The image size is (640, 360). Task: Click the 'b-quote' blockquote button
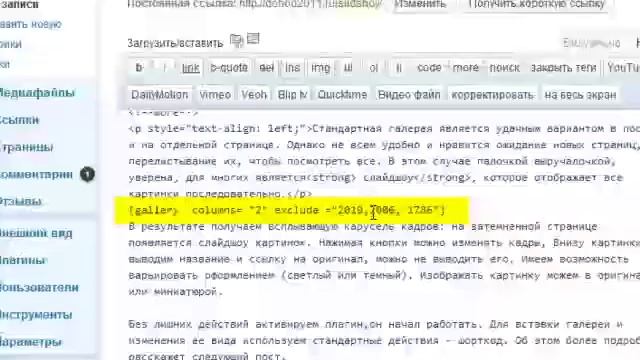229,68
